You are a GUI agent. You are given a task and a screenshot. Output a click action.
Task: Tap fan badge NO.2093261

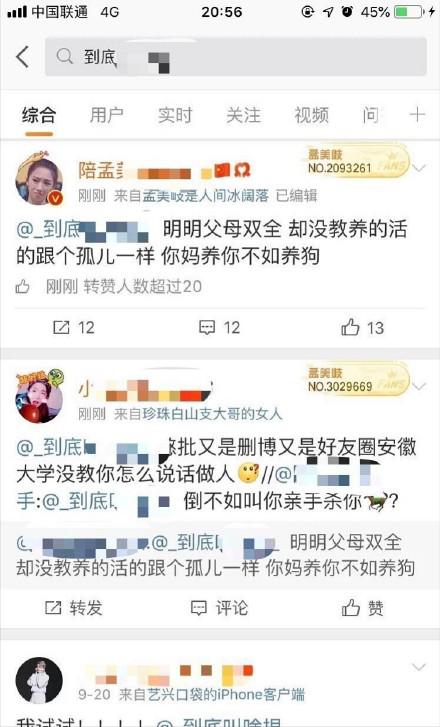pyautogui.click(x=357, y=161)
